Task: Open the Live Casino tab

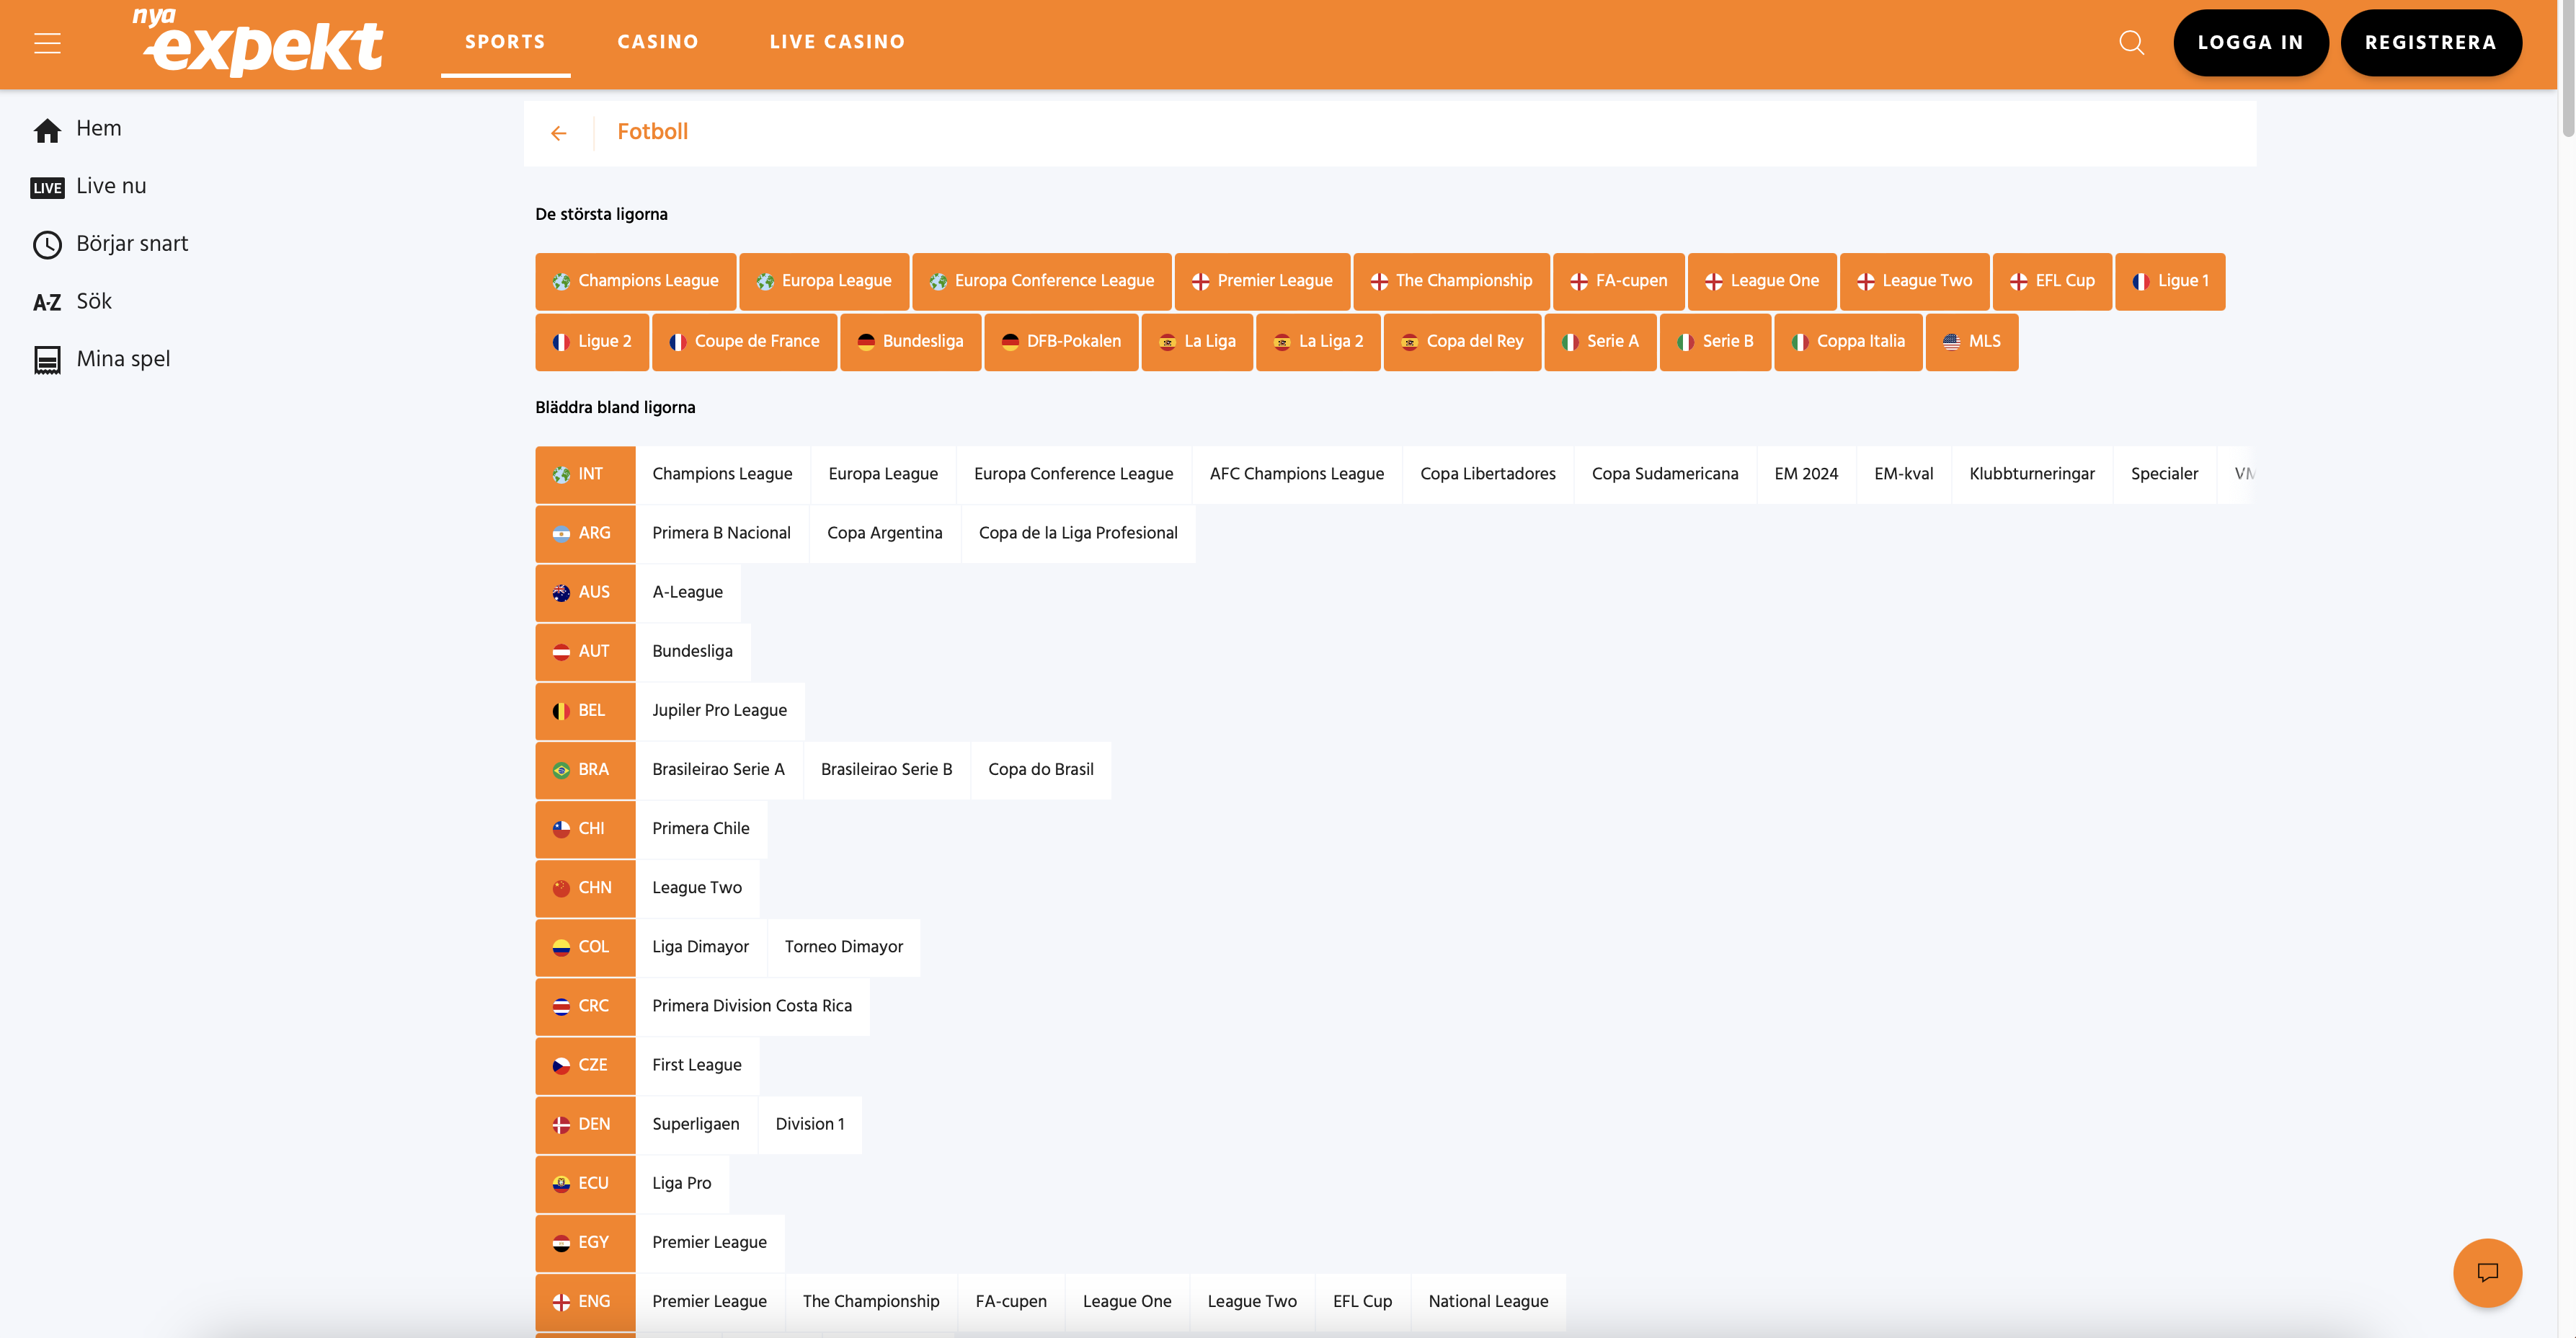Action: [x=836, y=42]
